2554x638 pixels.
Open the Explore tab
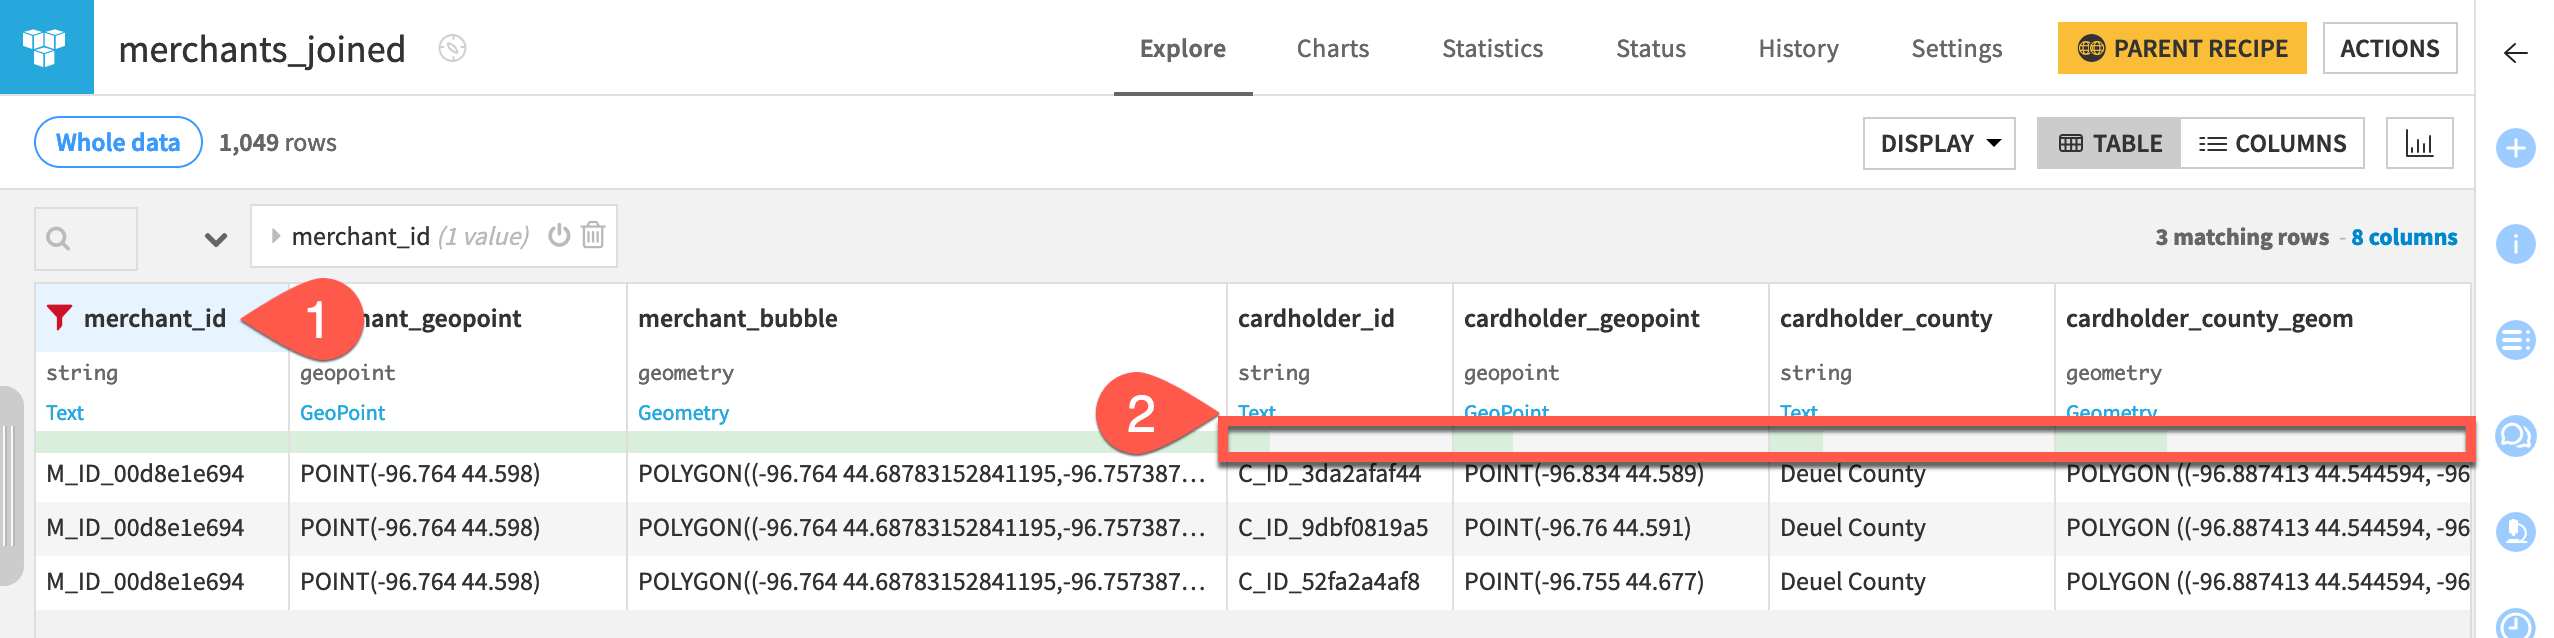click(x=1182, y=48)
